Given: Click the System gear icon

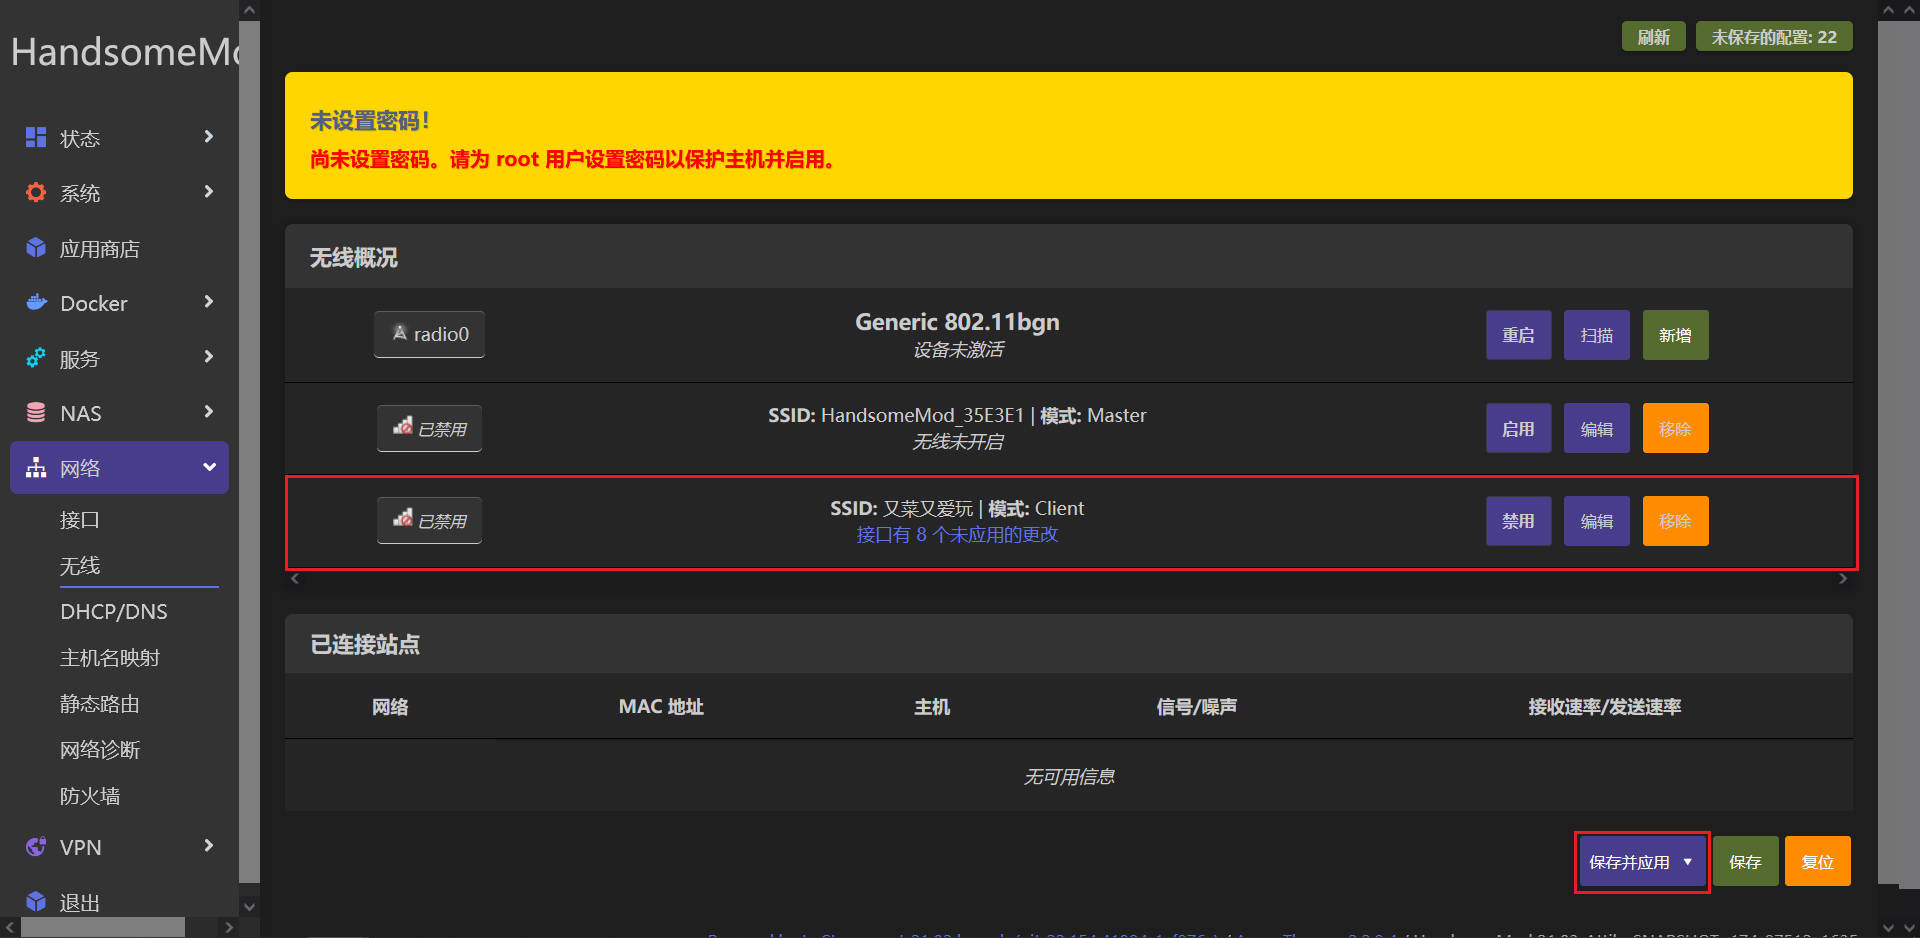Looking at the screenshot, I should coord(36,193).
